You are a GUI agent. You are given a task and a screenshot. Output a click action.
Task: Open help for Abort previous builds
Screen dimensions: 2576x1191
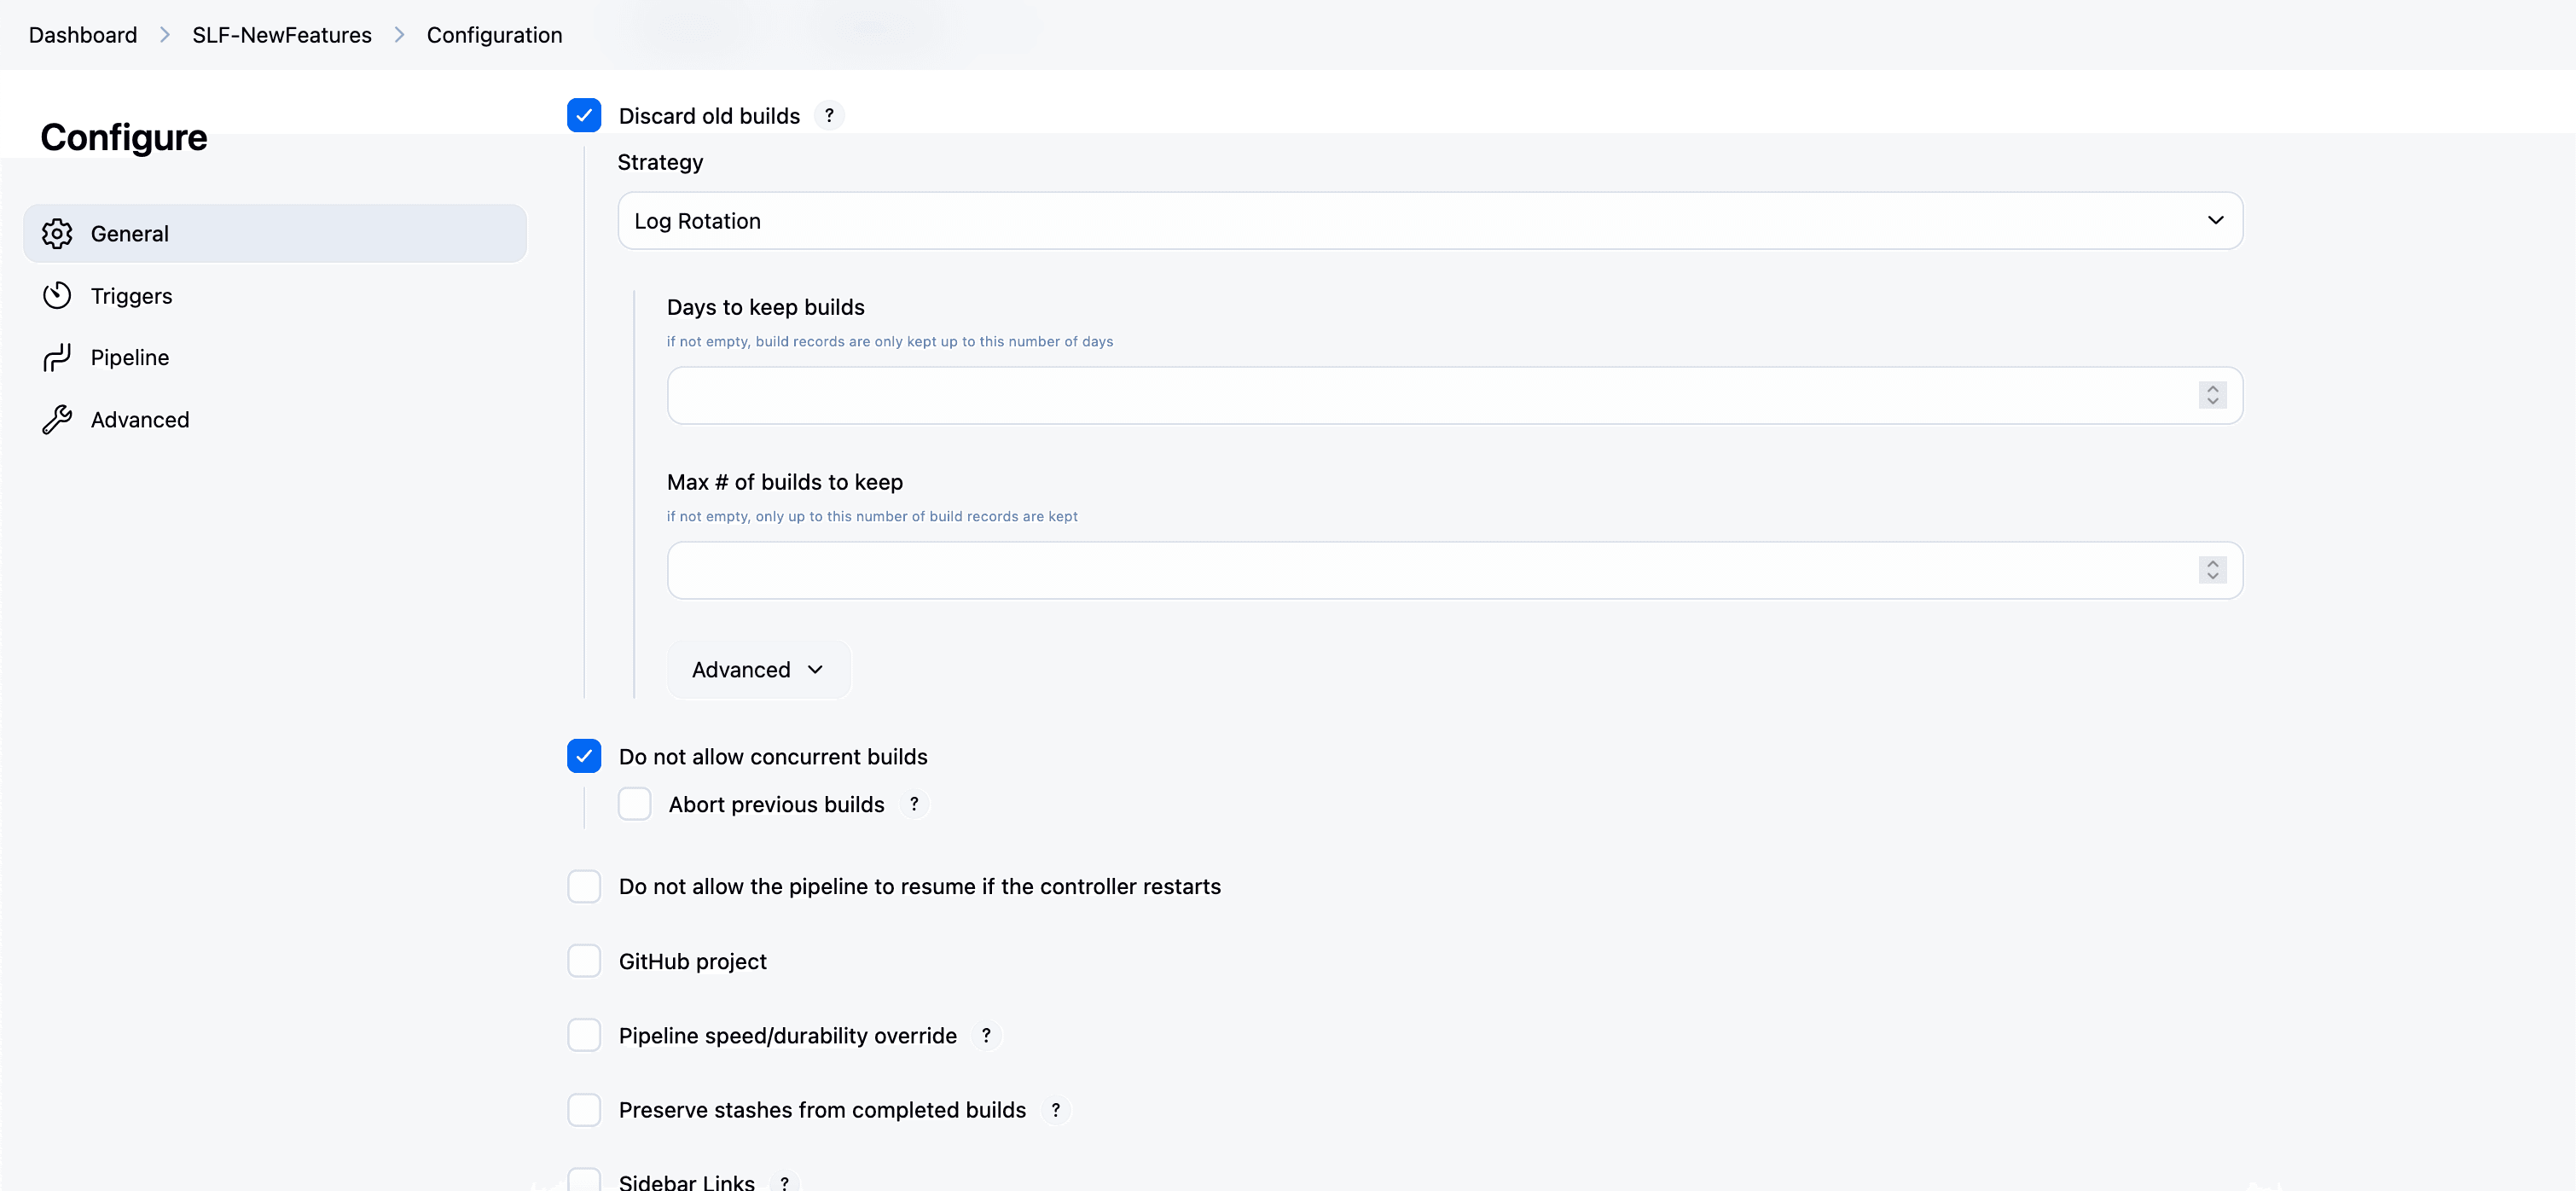pyautogui.click(x=914, y=805)
